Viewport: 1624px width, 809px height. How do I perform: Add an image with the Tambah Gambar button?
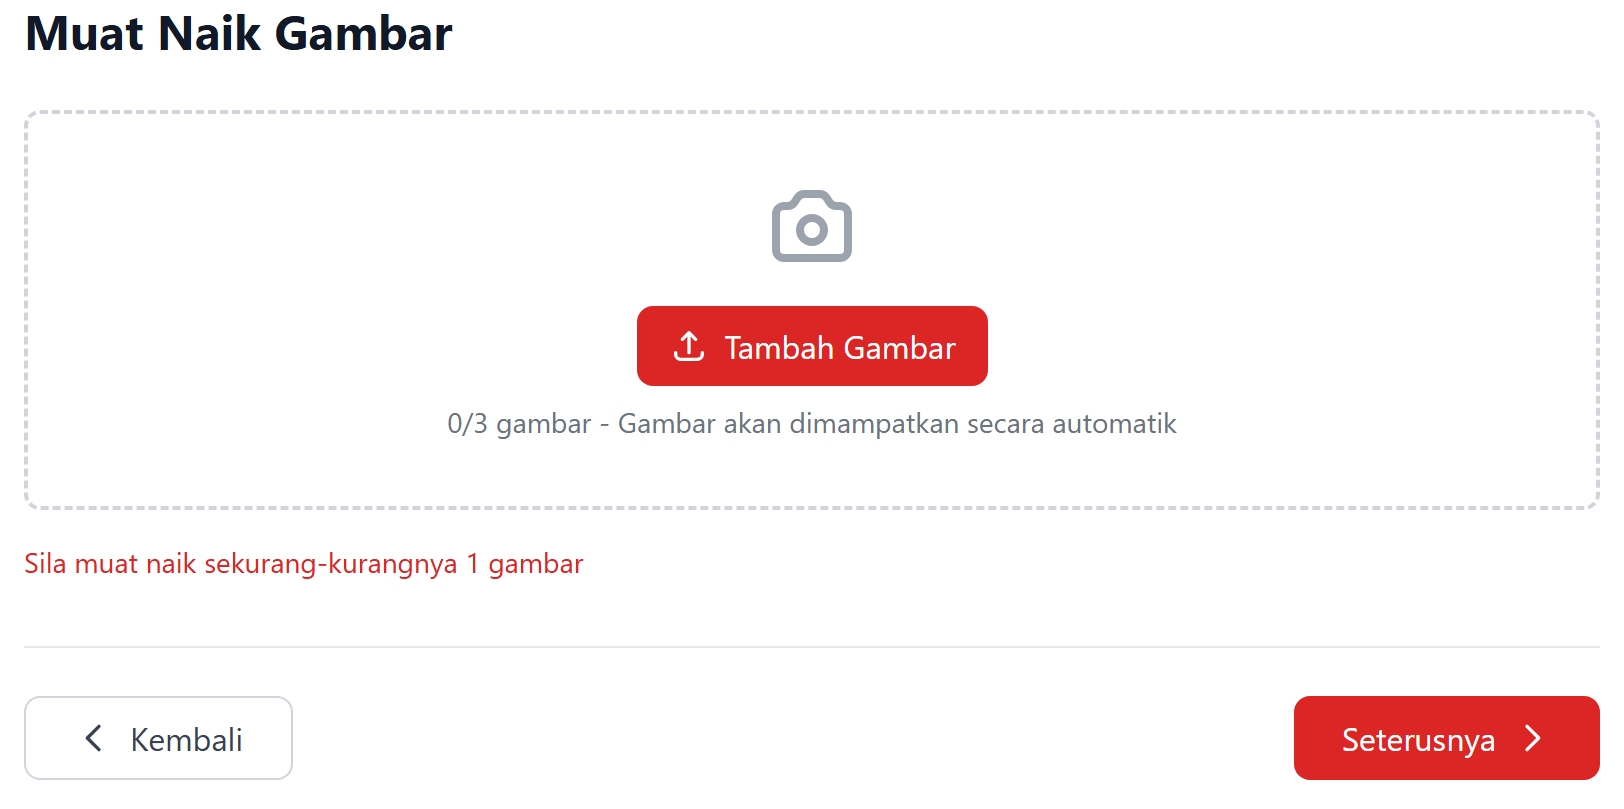point(812,346)
